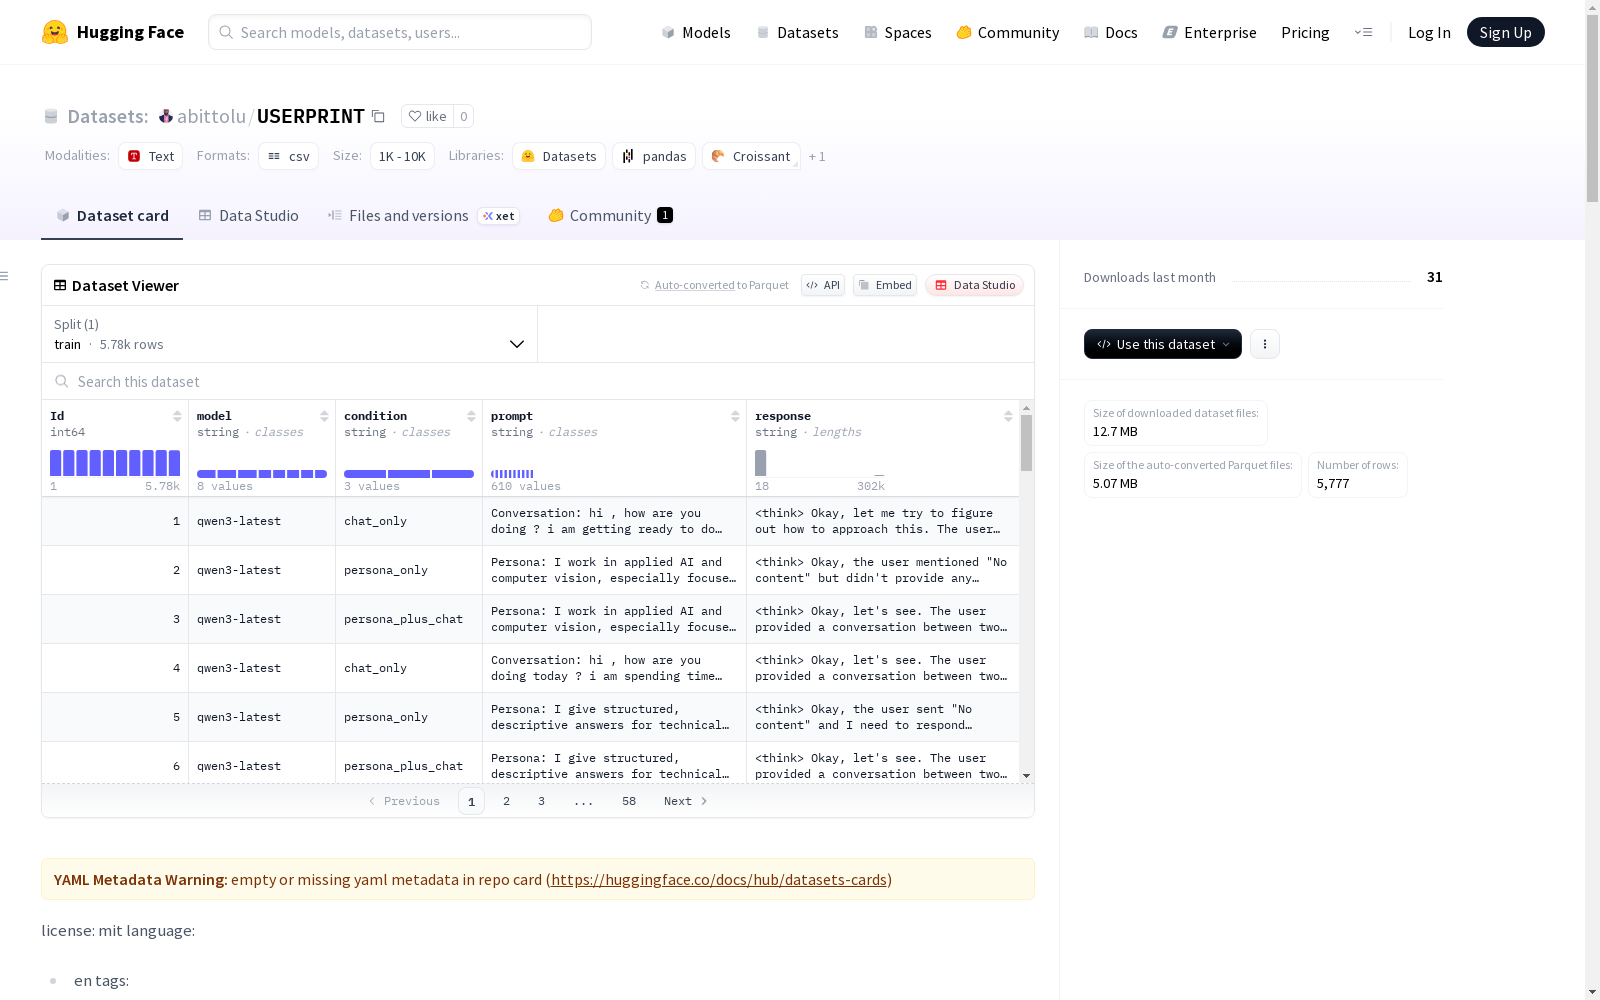Click the Text modality tag
Screen dimensions: 1600x1000
click(151, 156)
